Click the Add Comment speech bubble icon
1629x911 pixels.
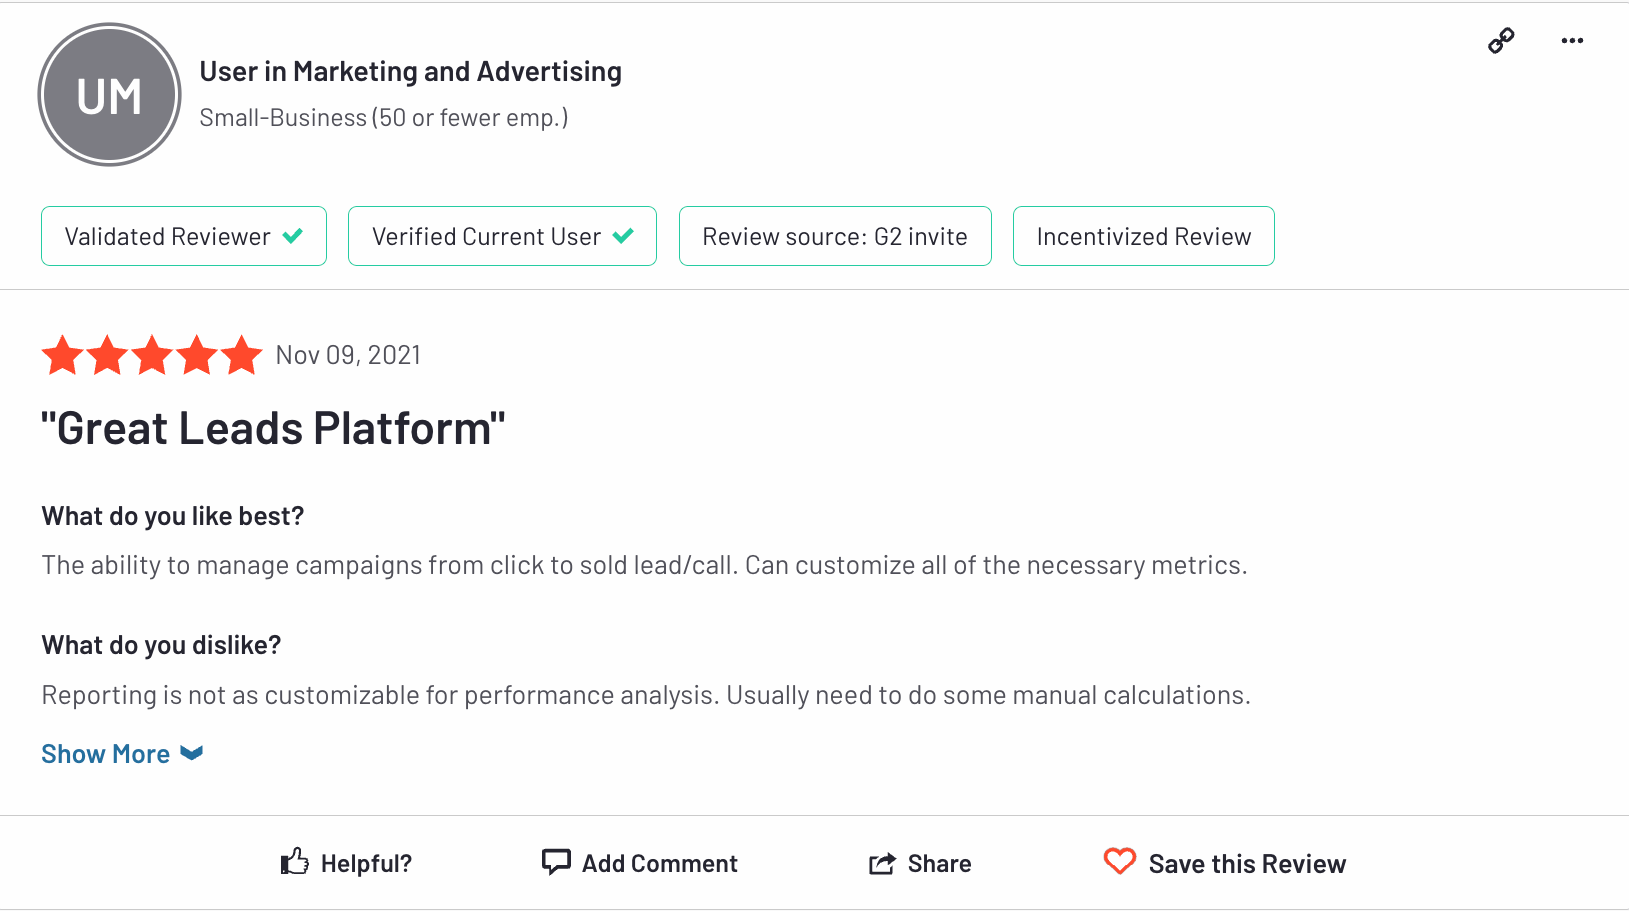556,861
